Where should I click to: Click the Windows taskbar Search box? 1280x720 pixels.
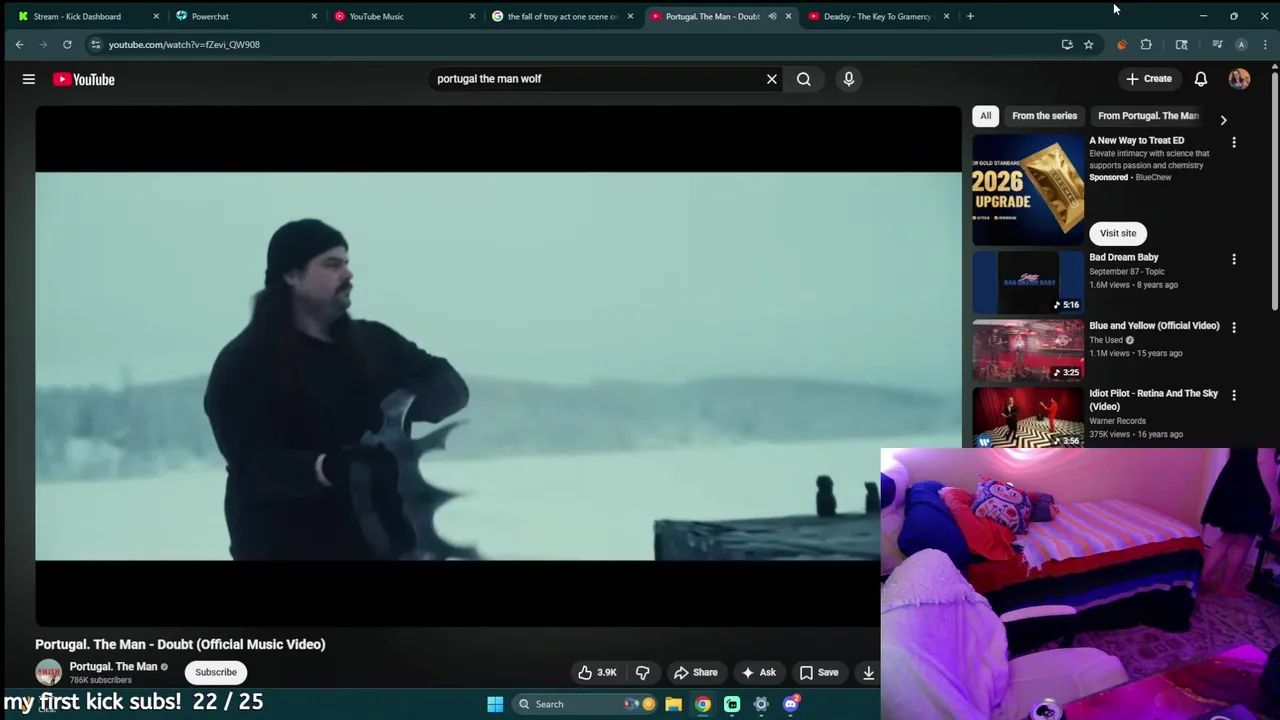[584, 704]
